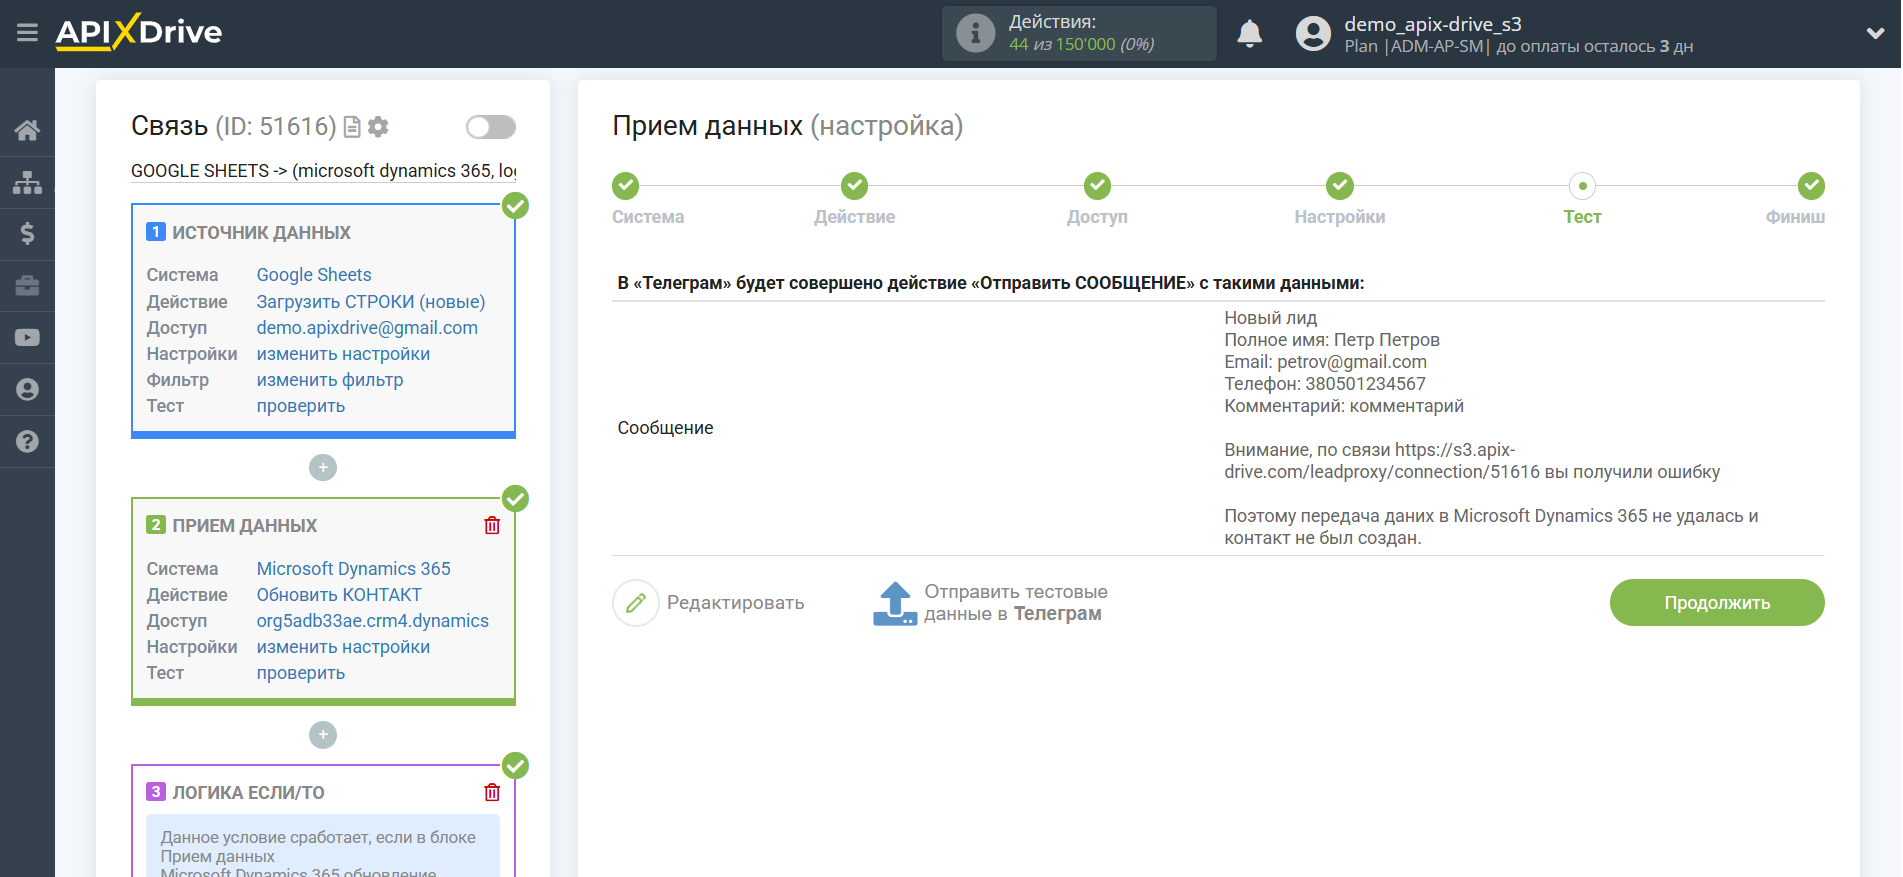Click the Действия counter panel
Viewport: 1903px width, 877px height.
(x=1079, y=33)
